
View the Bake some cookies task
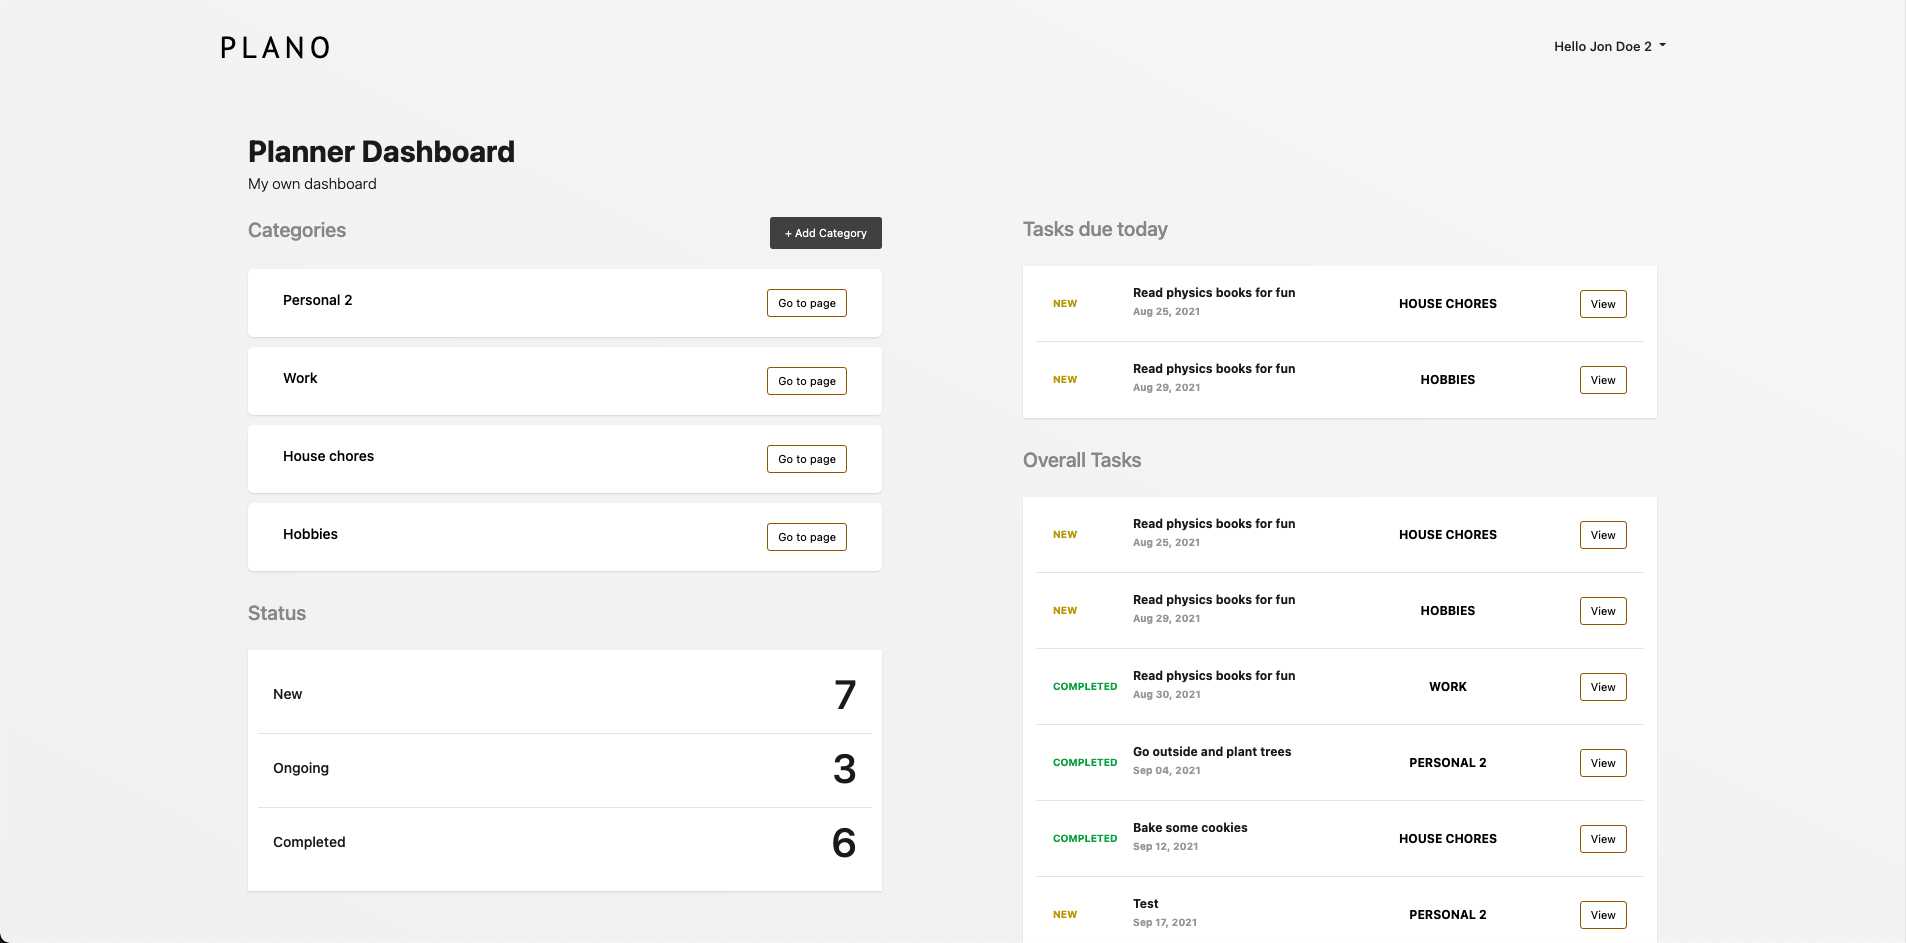pyautogui.click(x=1603, y=838)
